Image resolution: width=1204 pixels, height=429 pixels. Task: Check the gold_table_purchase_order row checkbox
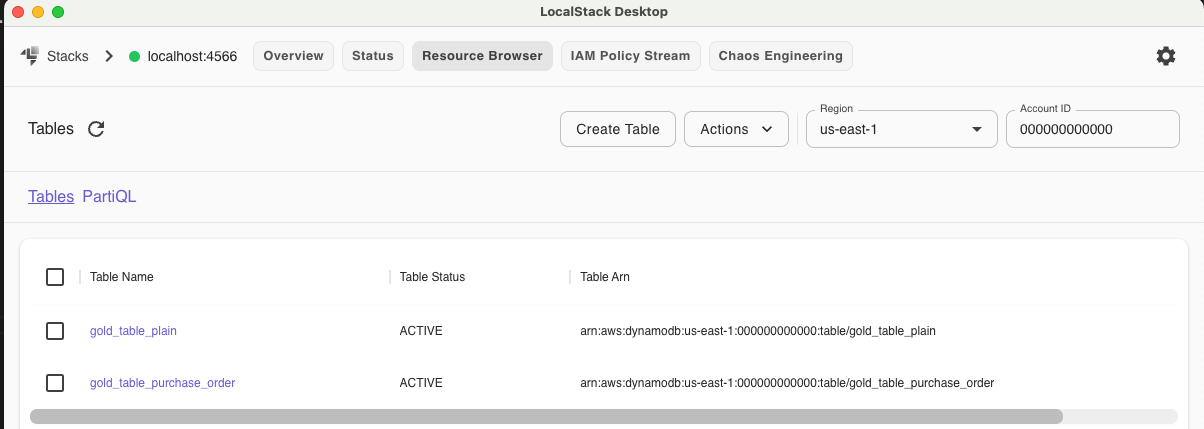coord(55,383)
